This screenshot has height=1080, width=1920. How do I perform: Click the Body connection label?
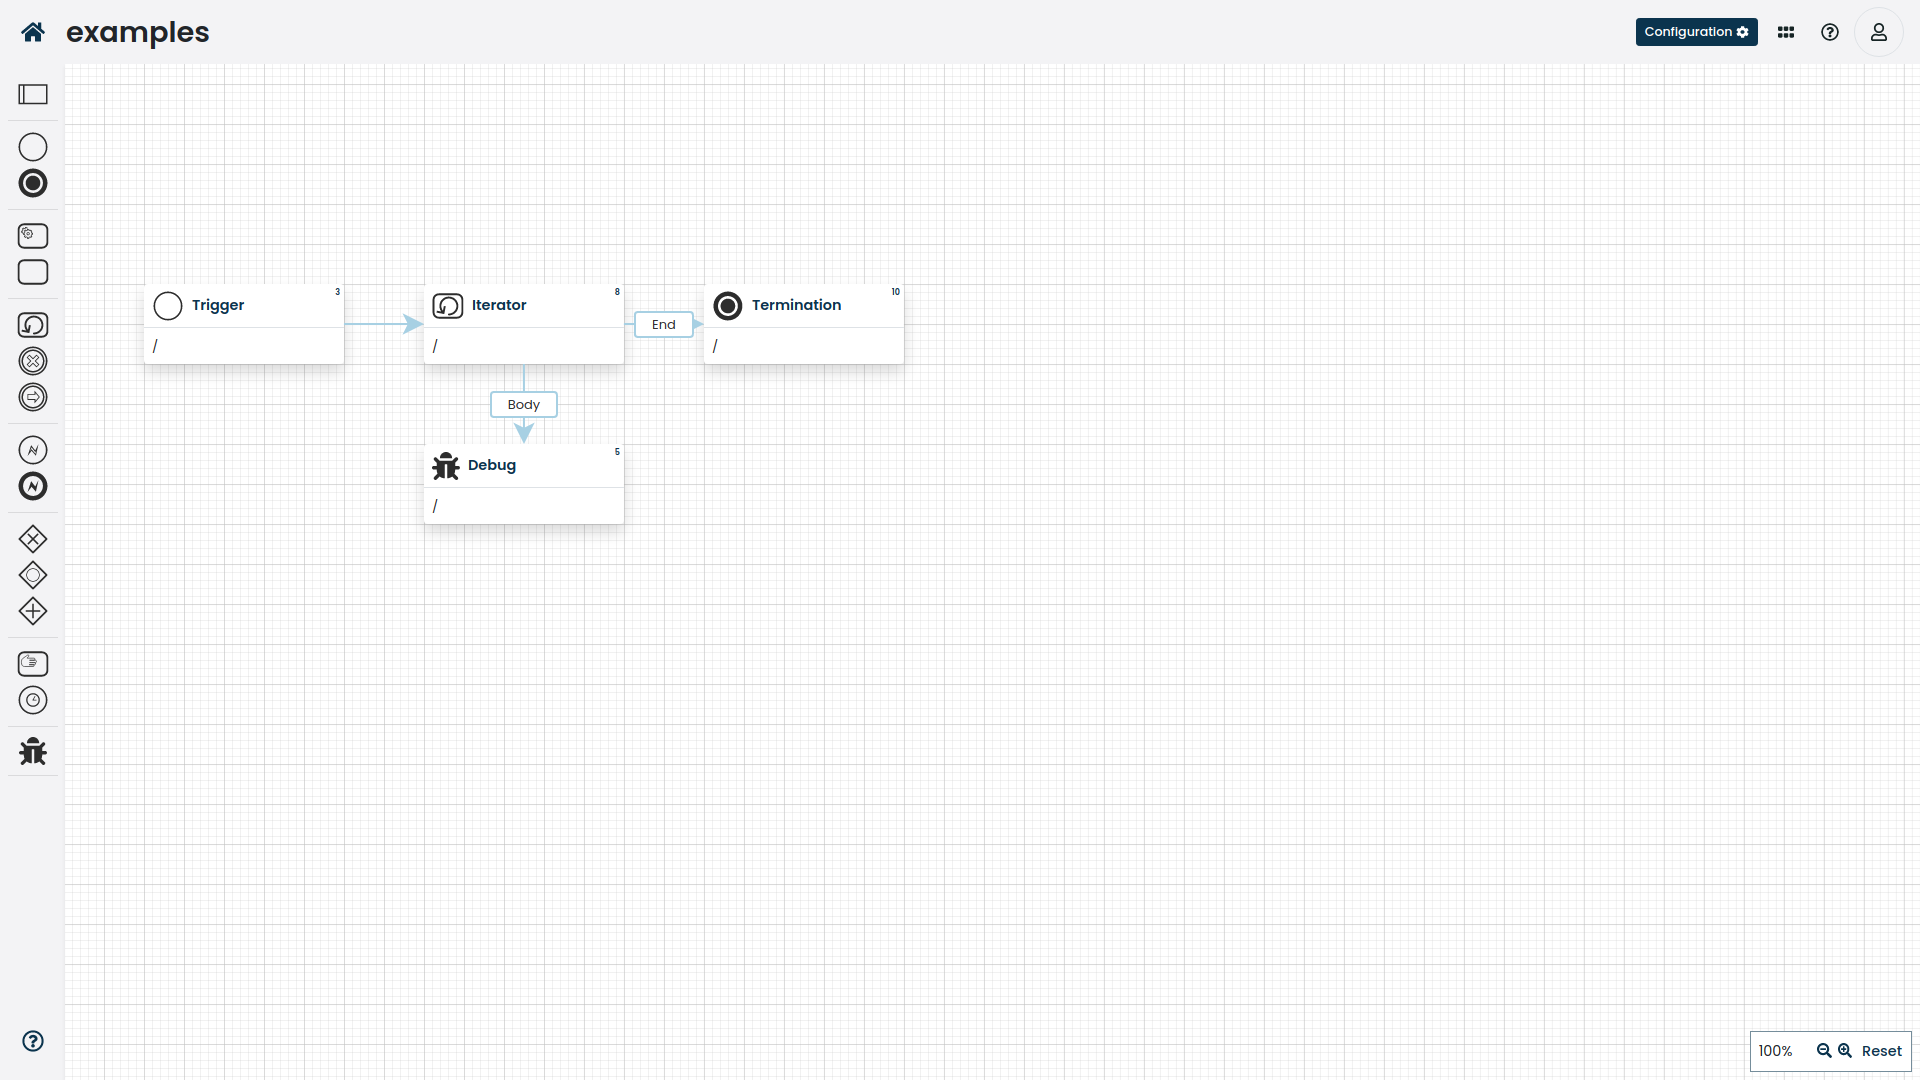pos(524,404)
